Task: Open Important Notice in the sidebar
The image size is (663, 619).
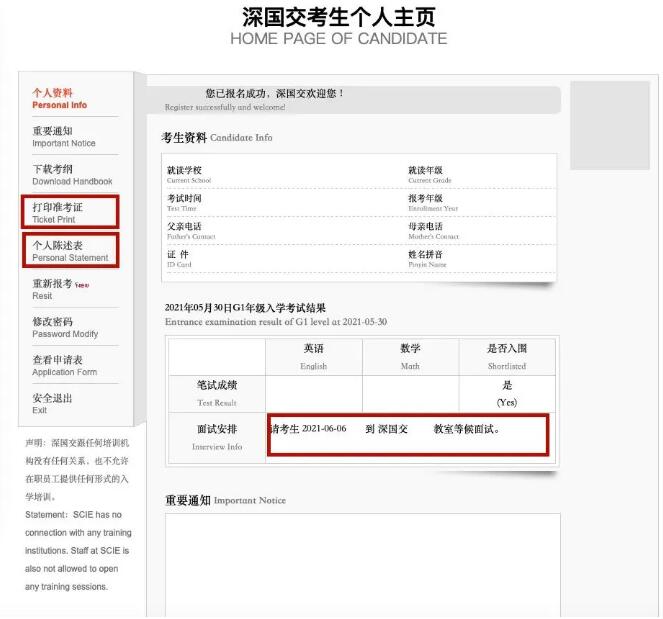Action: (64, 137)
